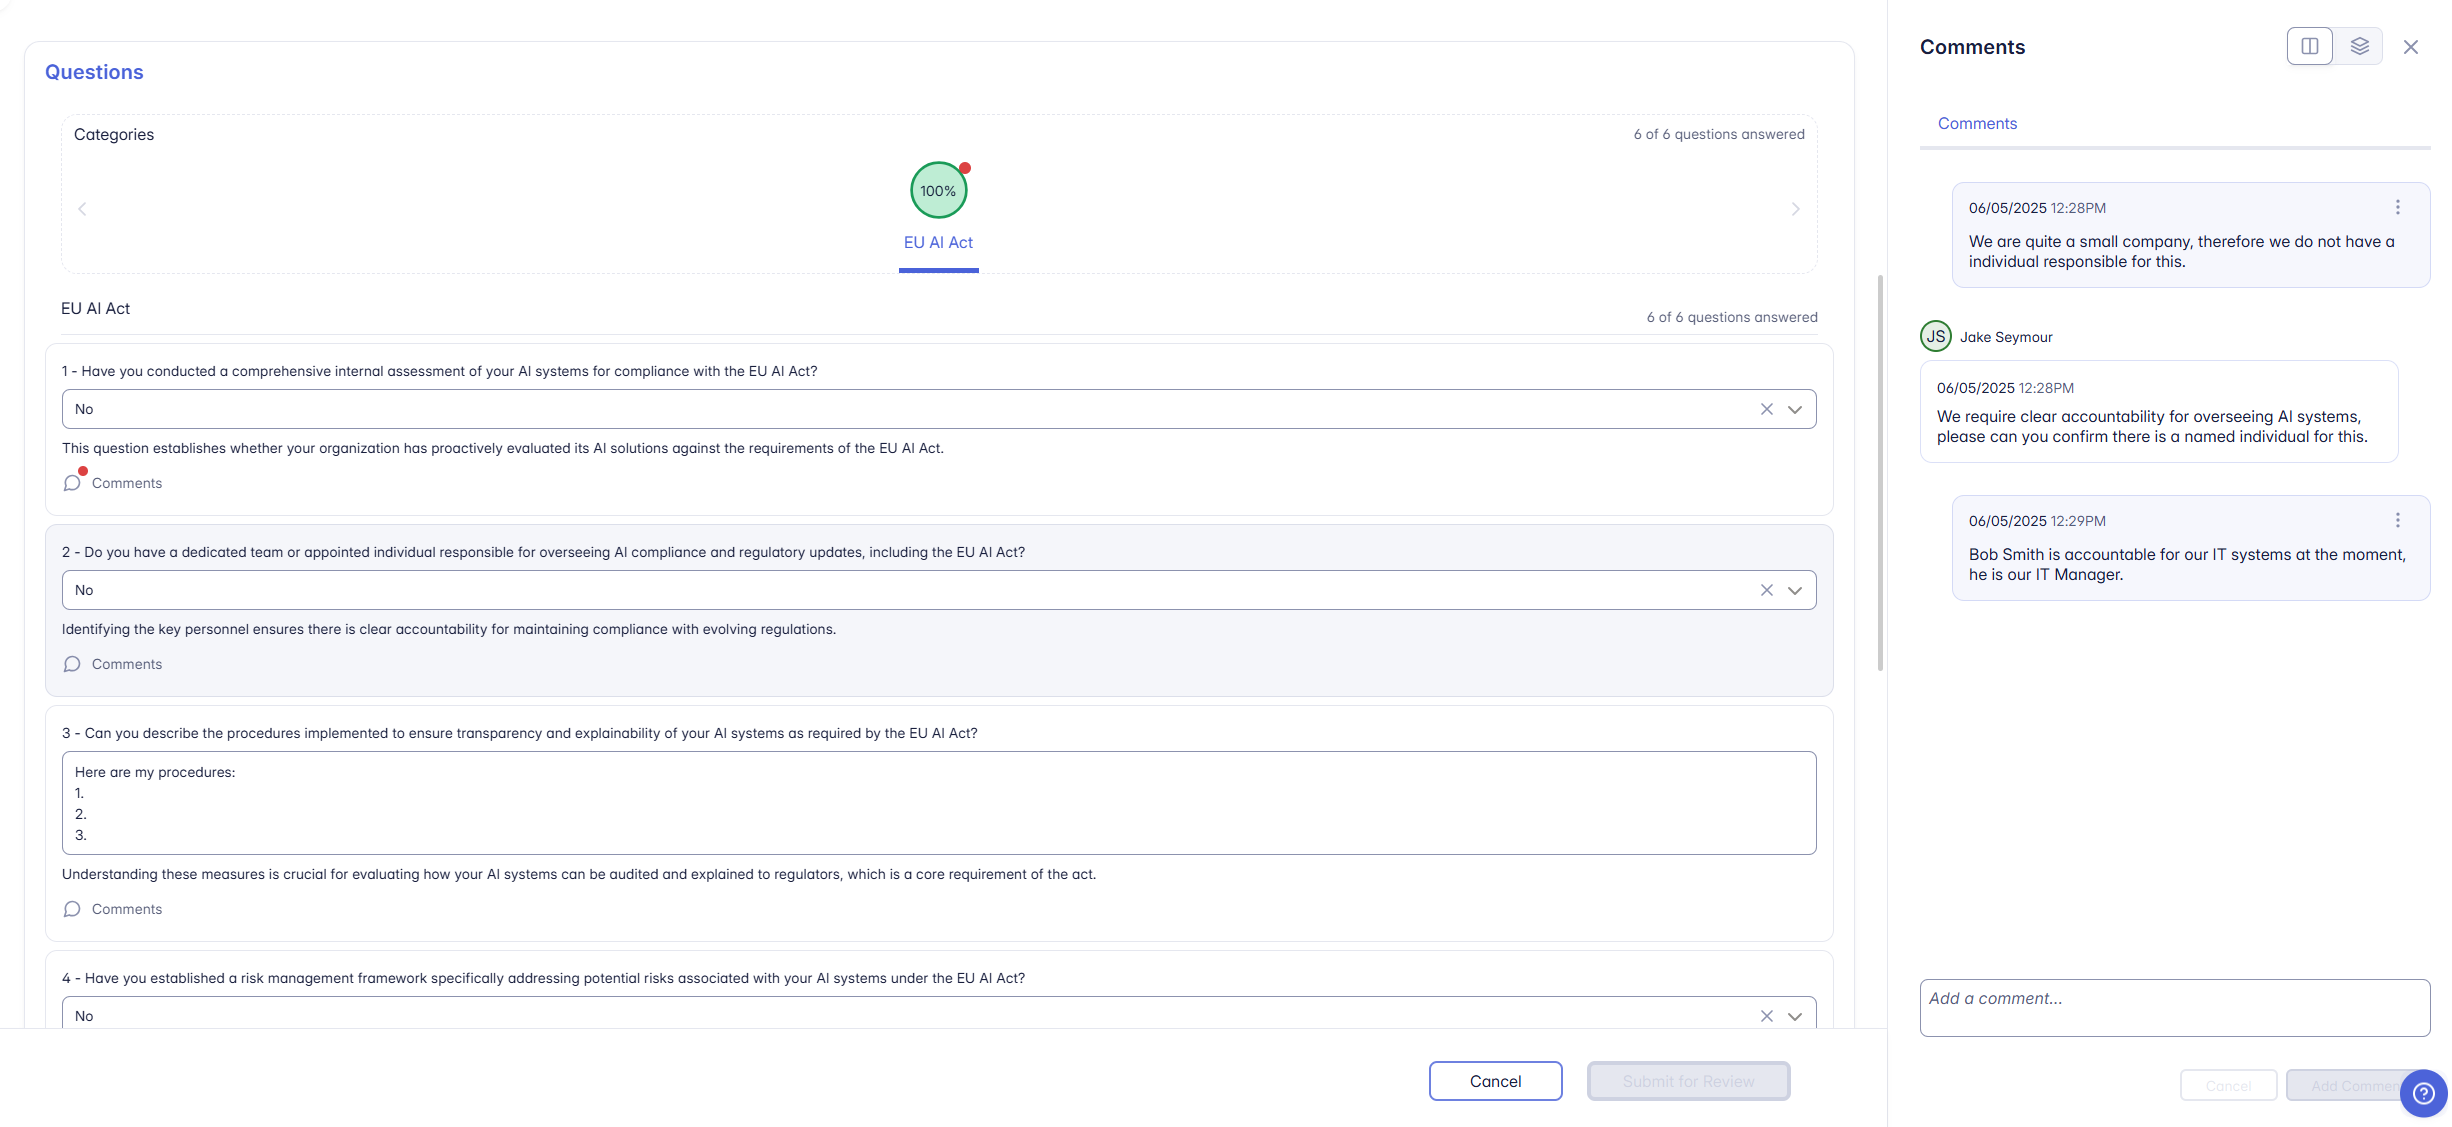The image size is (2452, 1127).
Task: Close the Comments panel
Action: (2410, 47)
